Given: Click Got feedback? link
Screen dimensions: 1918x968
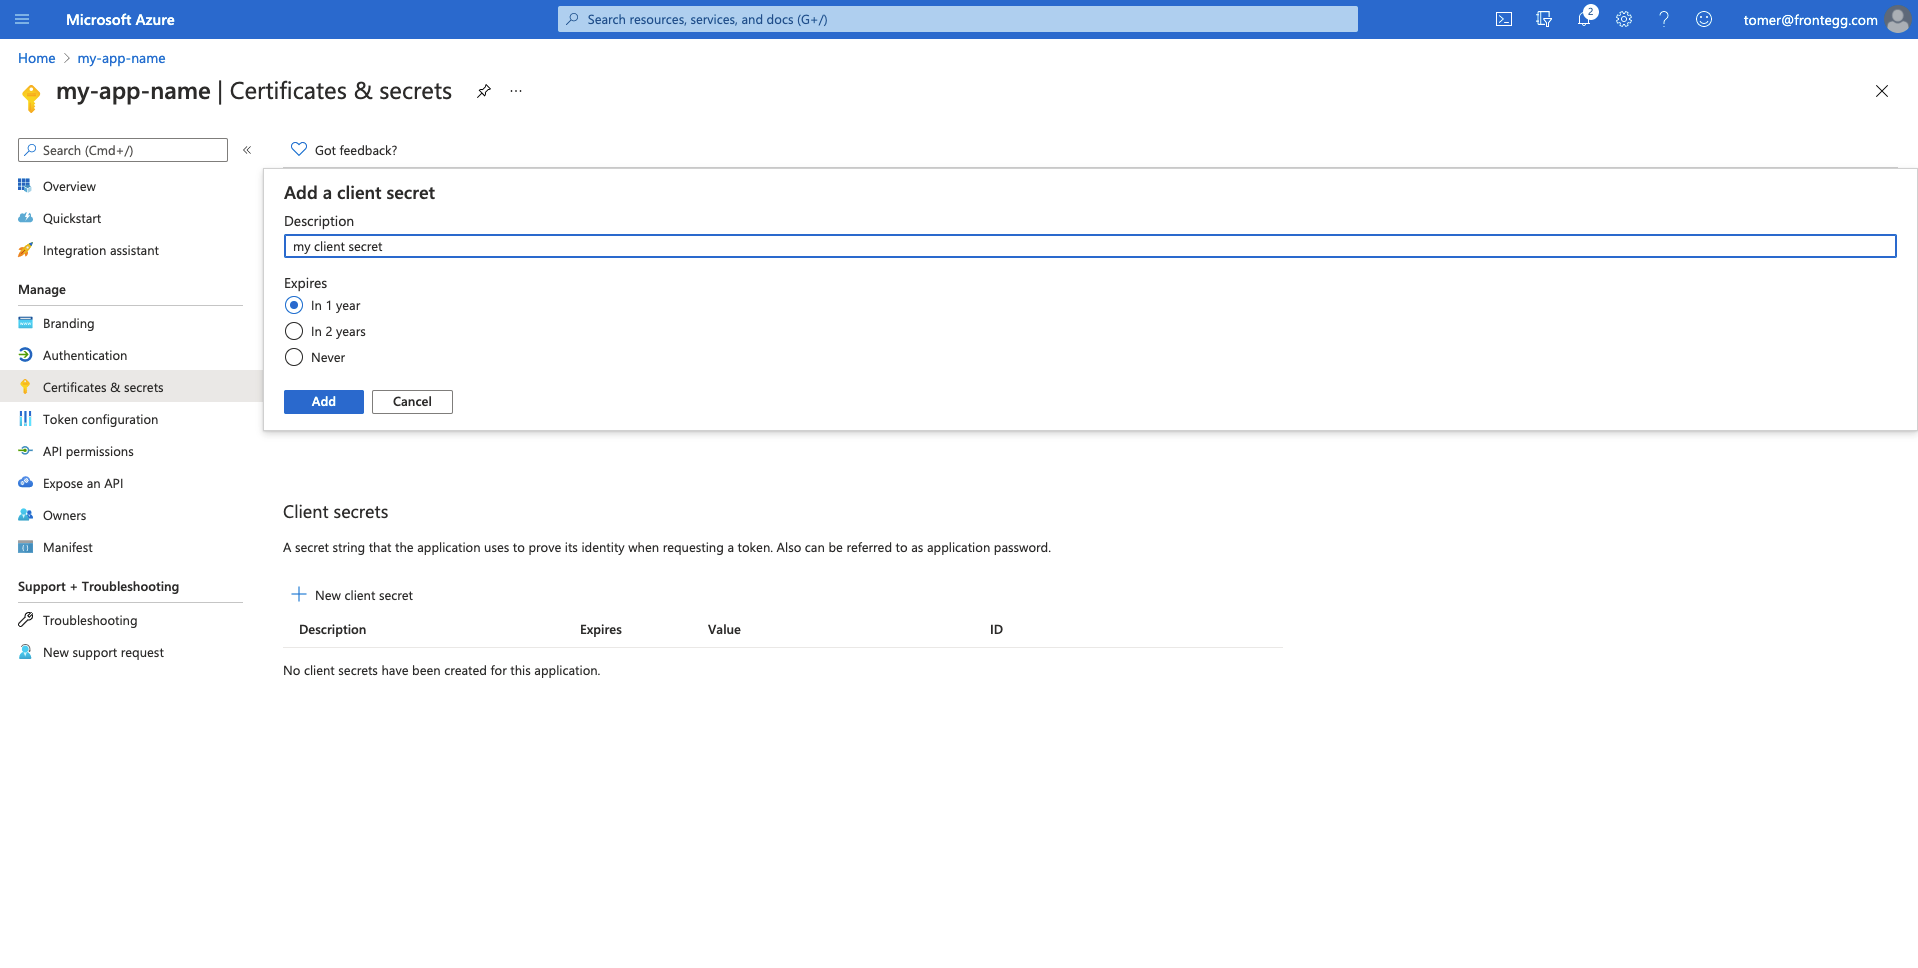Looking at the screenshot, I should pos(356,150).
